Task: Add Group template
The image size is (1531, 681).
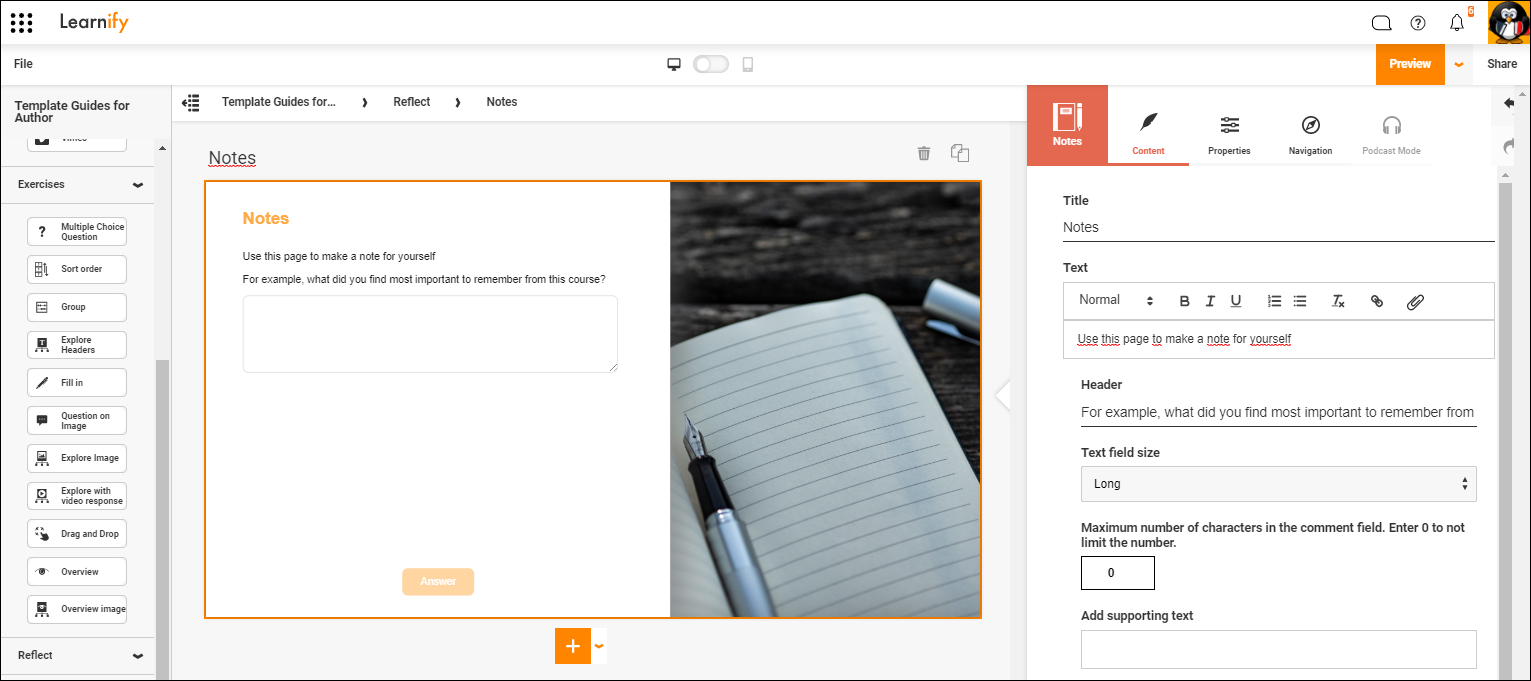Action: (77, 307)
